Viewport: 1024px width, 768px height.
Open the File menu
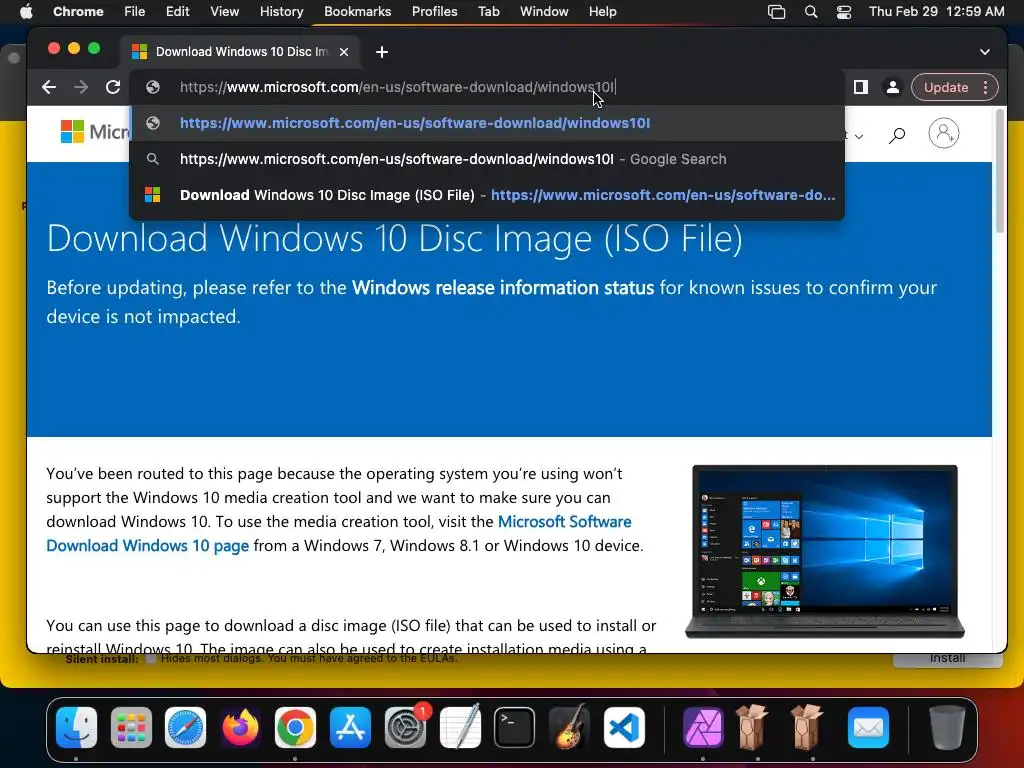coord(135,11)
